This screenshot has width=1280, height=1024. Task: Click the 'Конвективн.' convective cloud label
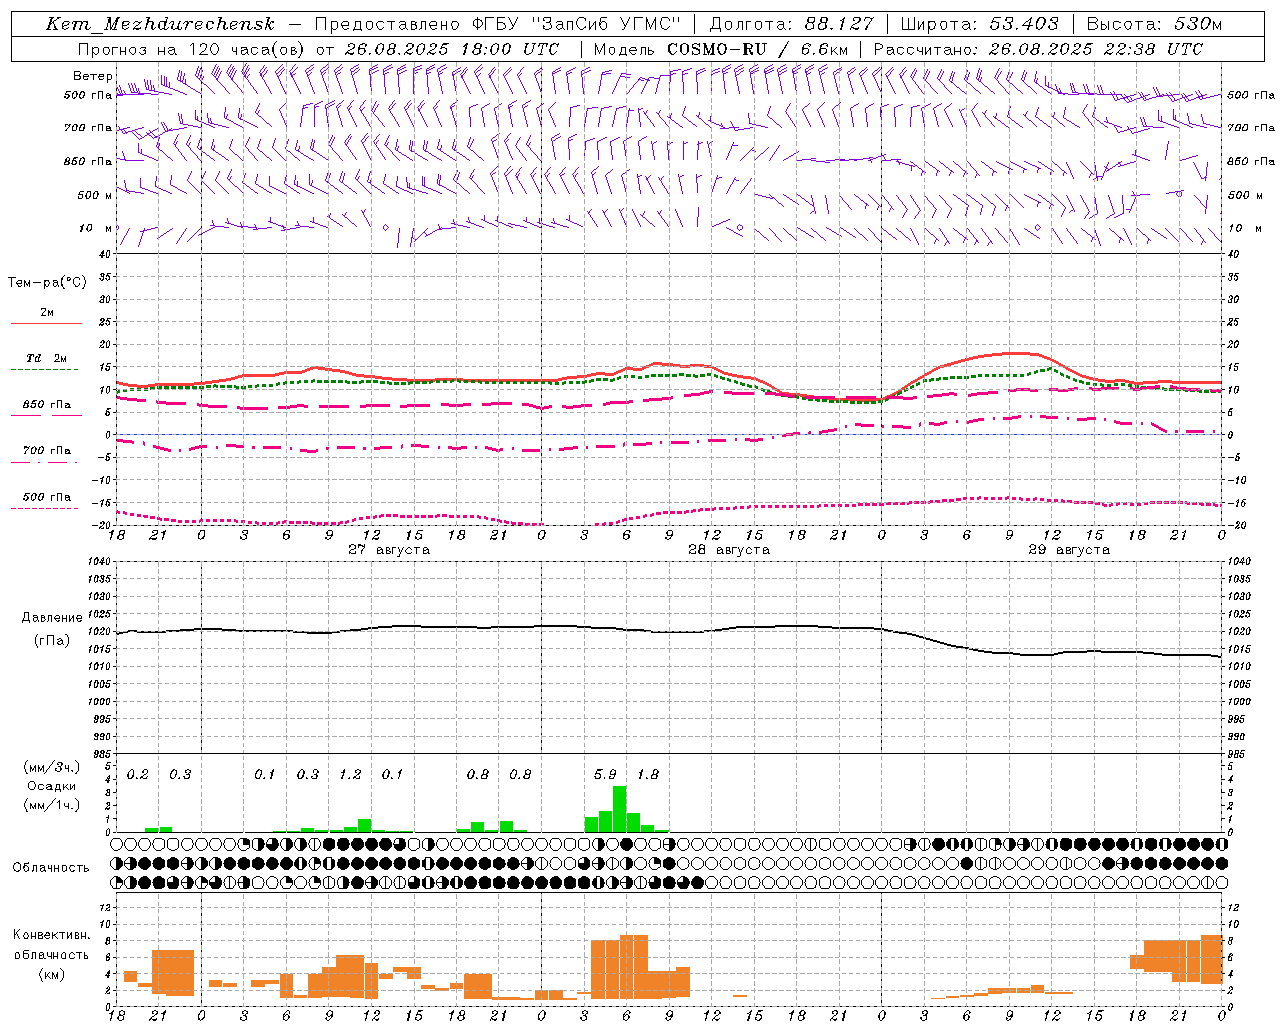pyautogui.click(x=52, y=936)
